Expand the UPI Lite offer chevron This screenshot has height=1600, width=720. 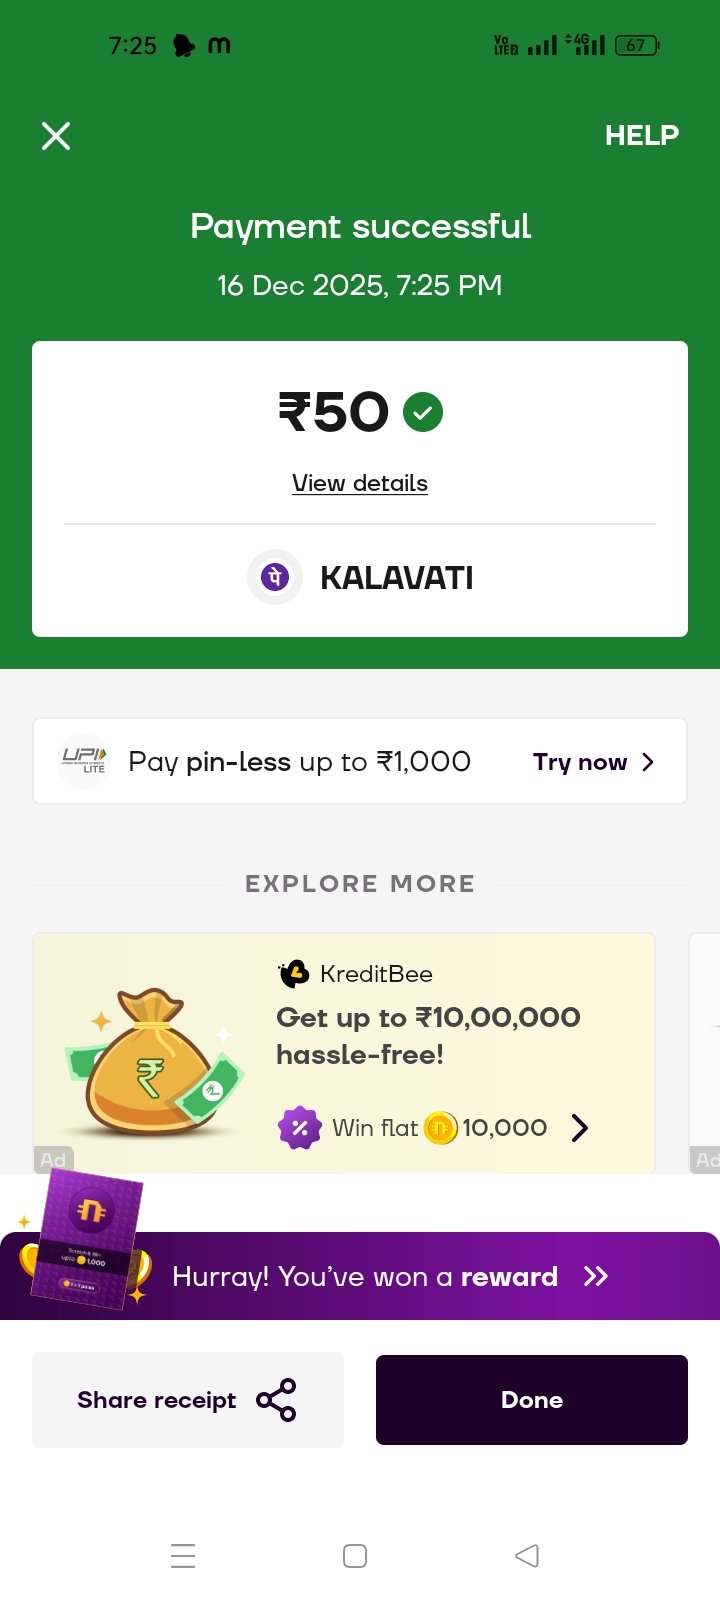(648, 762)
